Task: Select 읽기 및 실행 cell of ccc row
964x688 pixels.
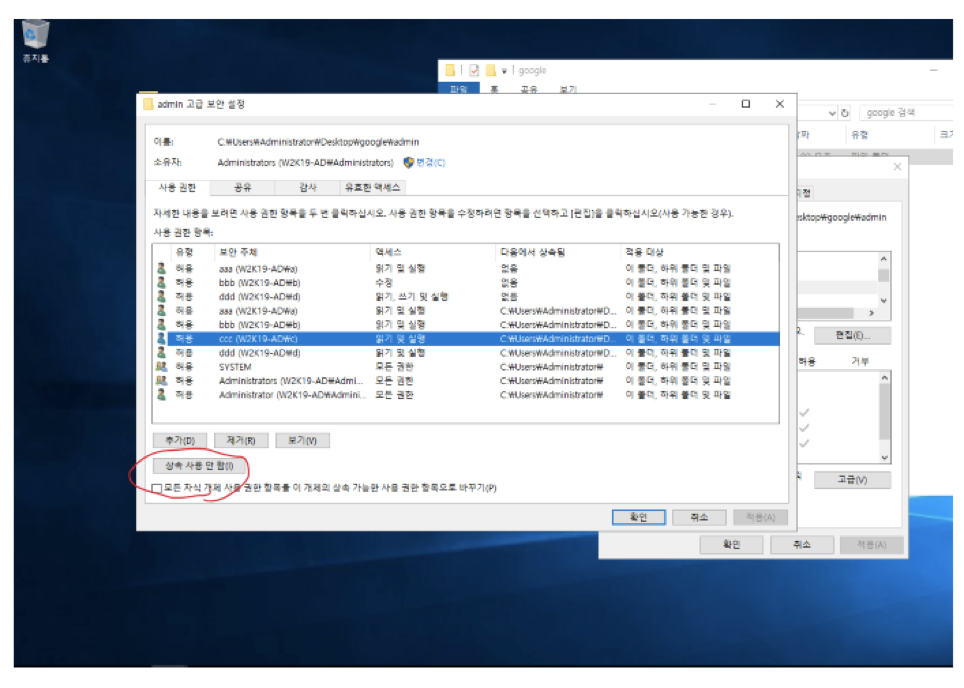Action: [400, 339]
